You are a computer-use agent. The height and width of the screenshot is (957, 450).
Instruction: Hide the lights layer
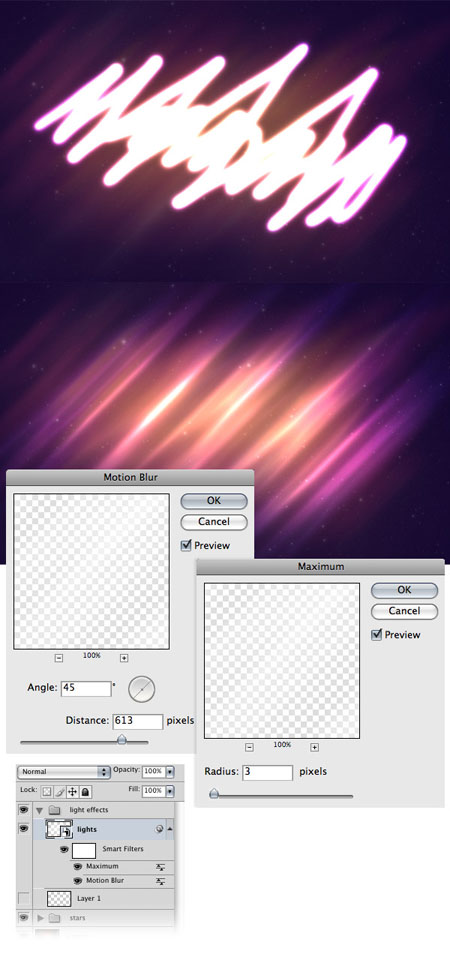(24, 829)
